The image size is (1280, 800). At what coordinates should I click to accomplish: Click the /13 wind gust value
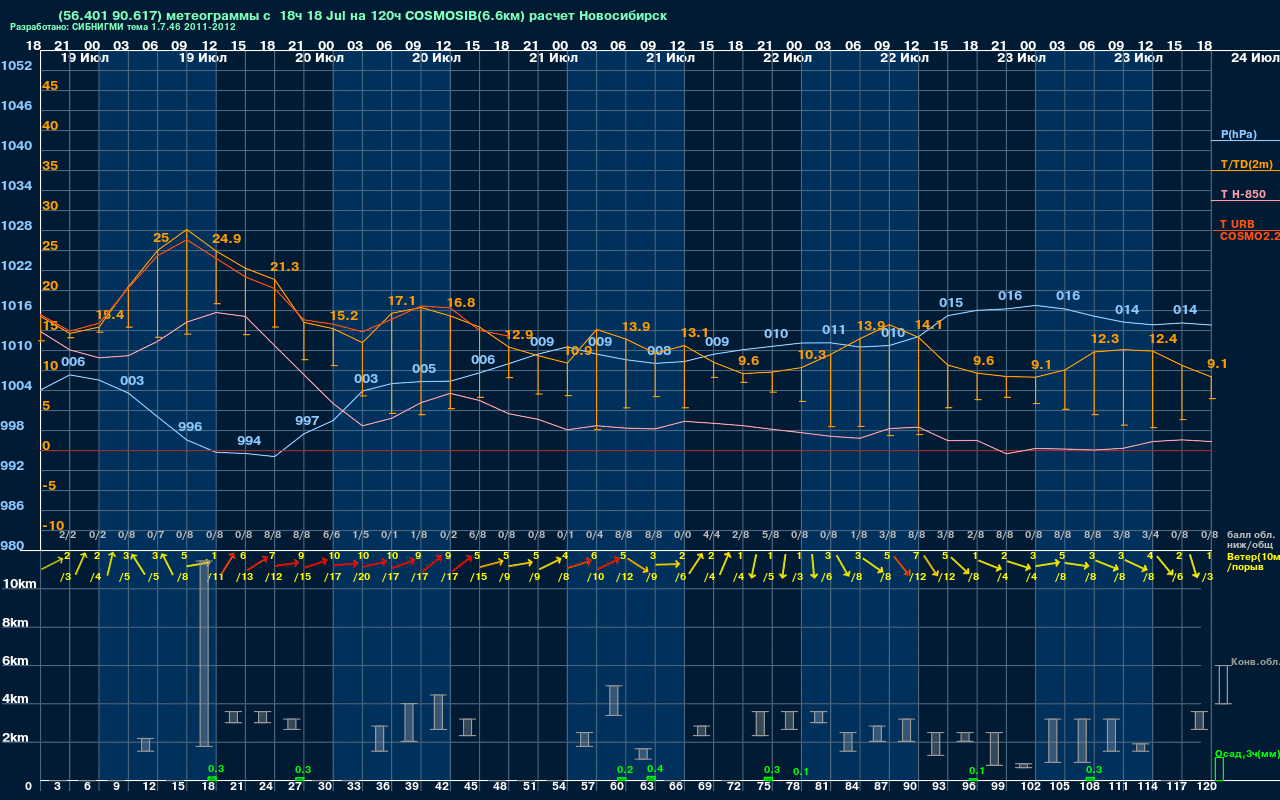click(x=243, y=576)
